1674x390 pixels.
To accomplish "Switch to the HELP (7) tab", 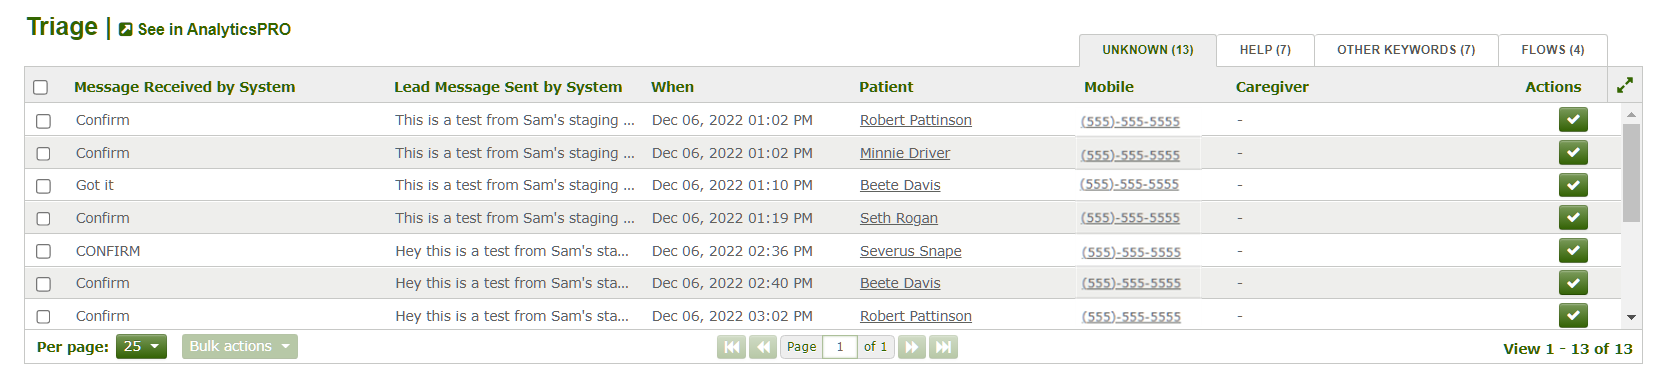I will (x=1265, y=50).
